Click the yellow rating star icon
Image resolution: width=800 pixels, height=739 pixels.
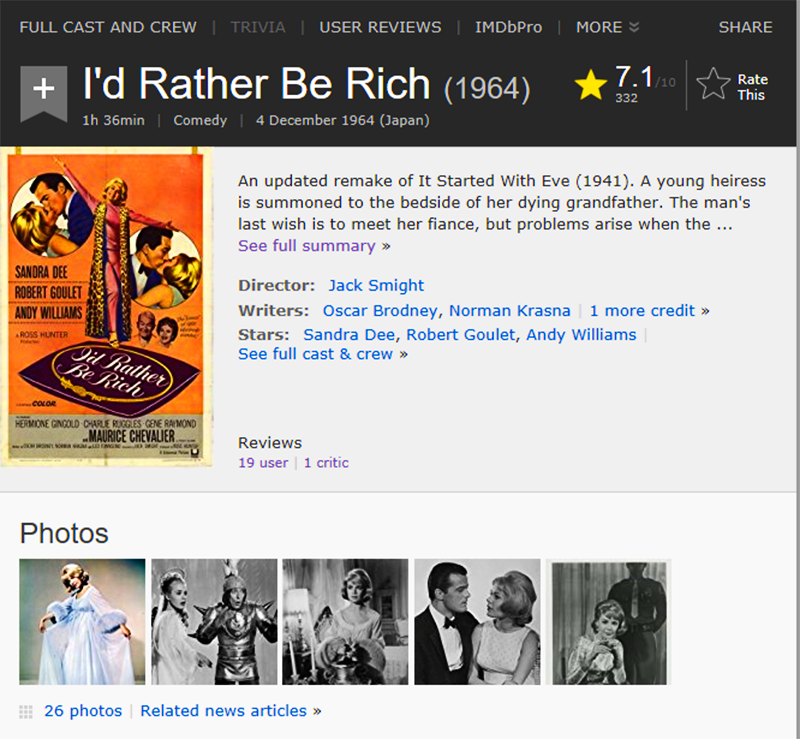[590, 85]
